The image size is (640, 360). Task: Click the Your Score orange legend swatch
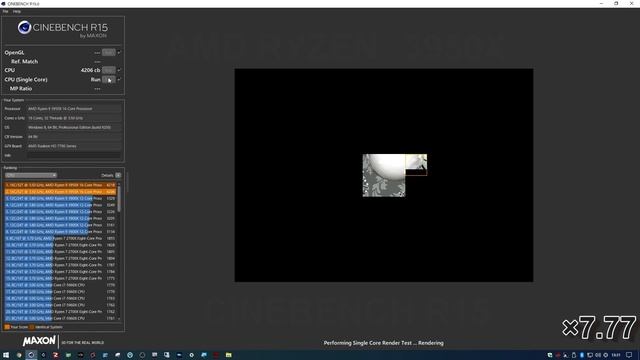click(7, 327)
